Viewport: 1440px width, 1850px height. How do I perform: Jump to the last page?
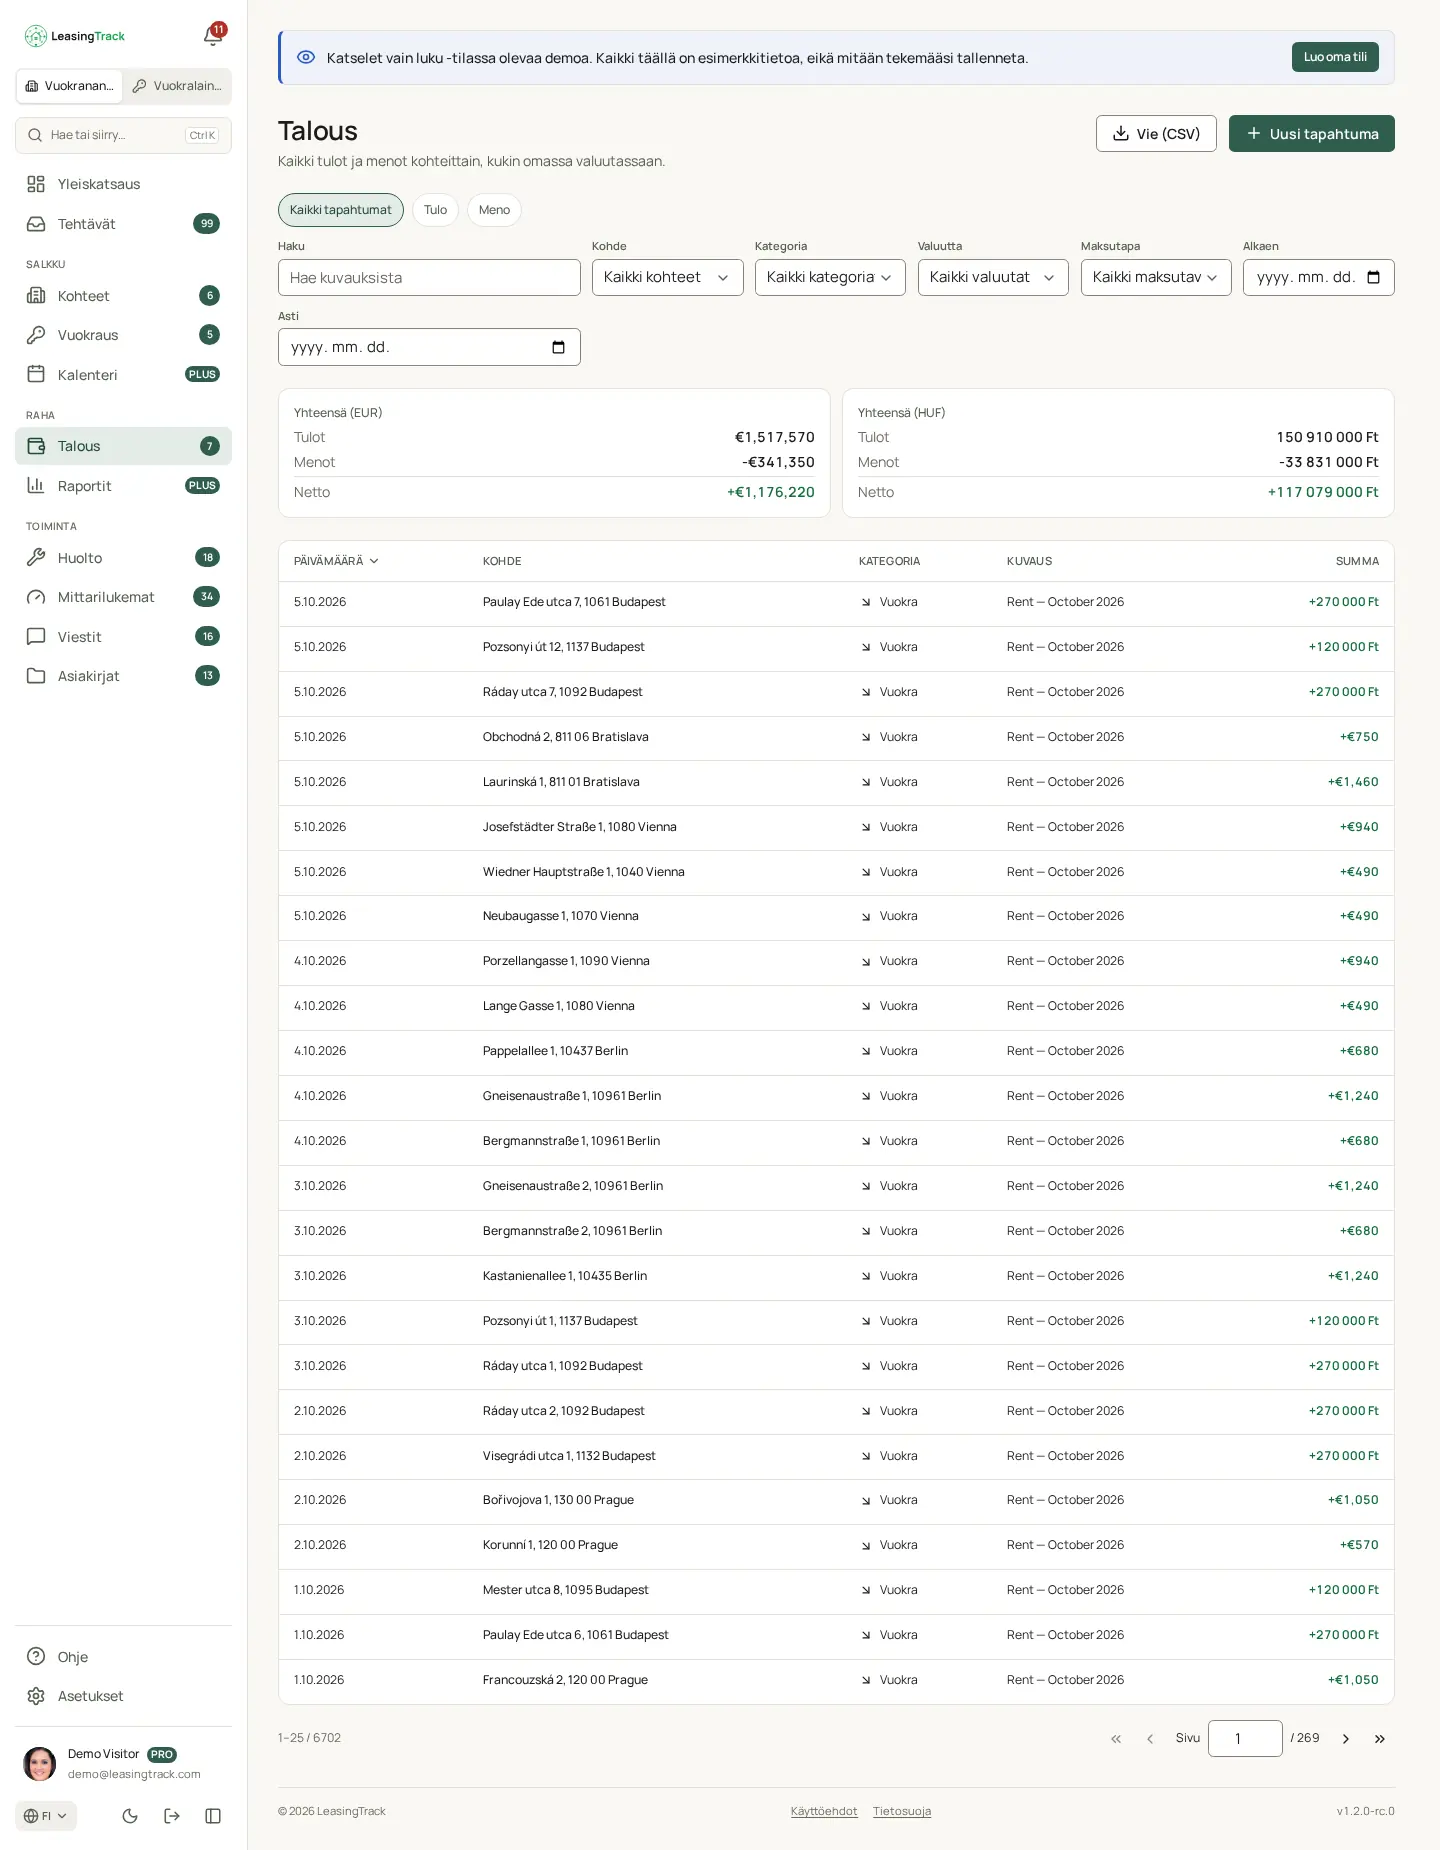tap(1380, 1739)
